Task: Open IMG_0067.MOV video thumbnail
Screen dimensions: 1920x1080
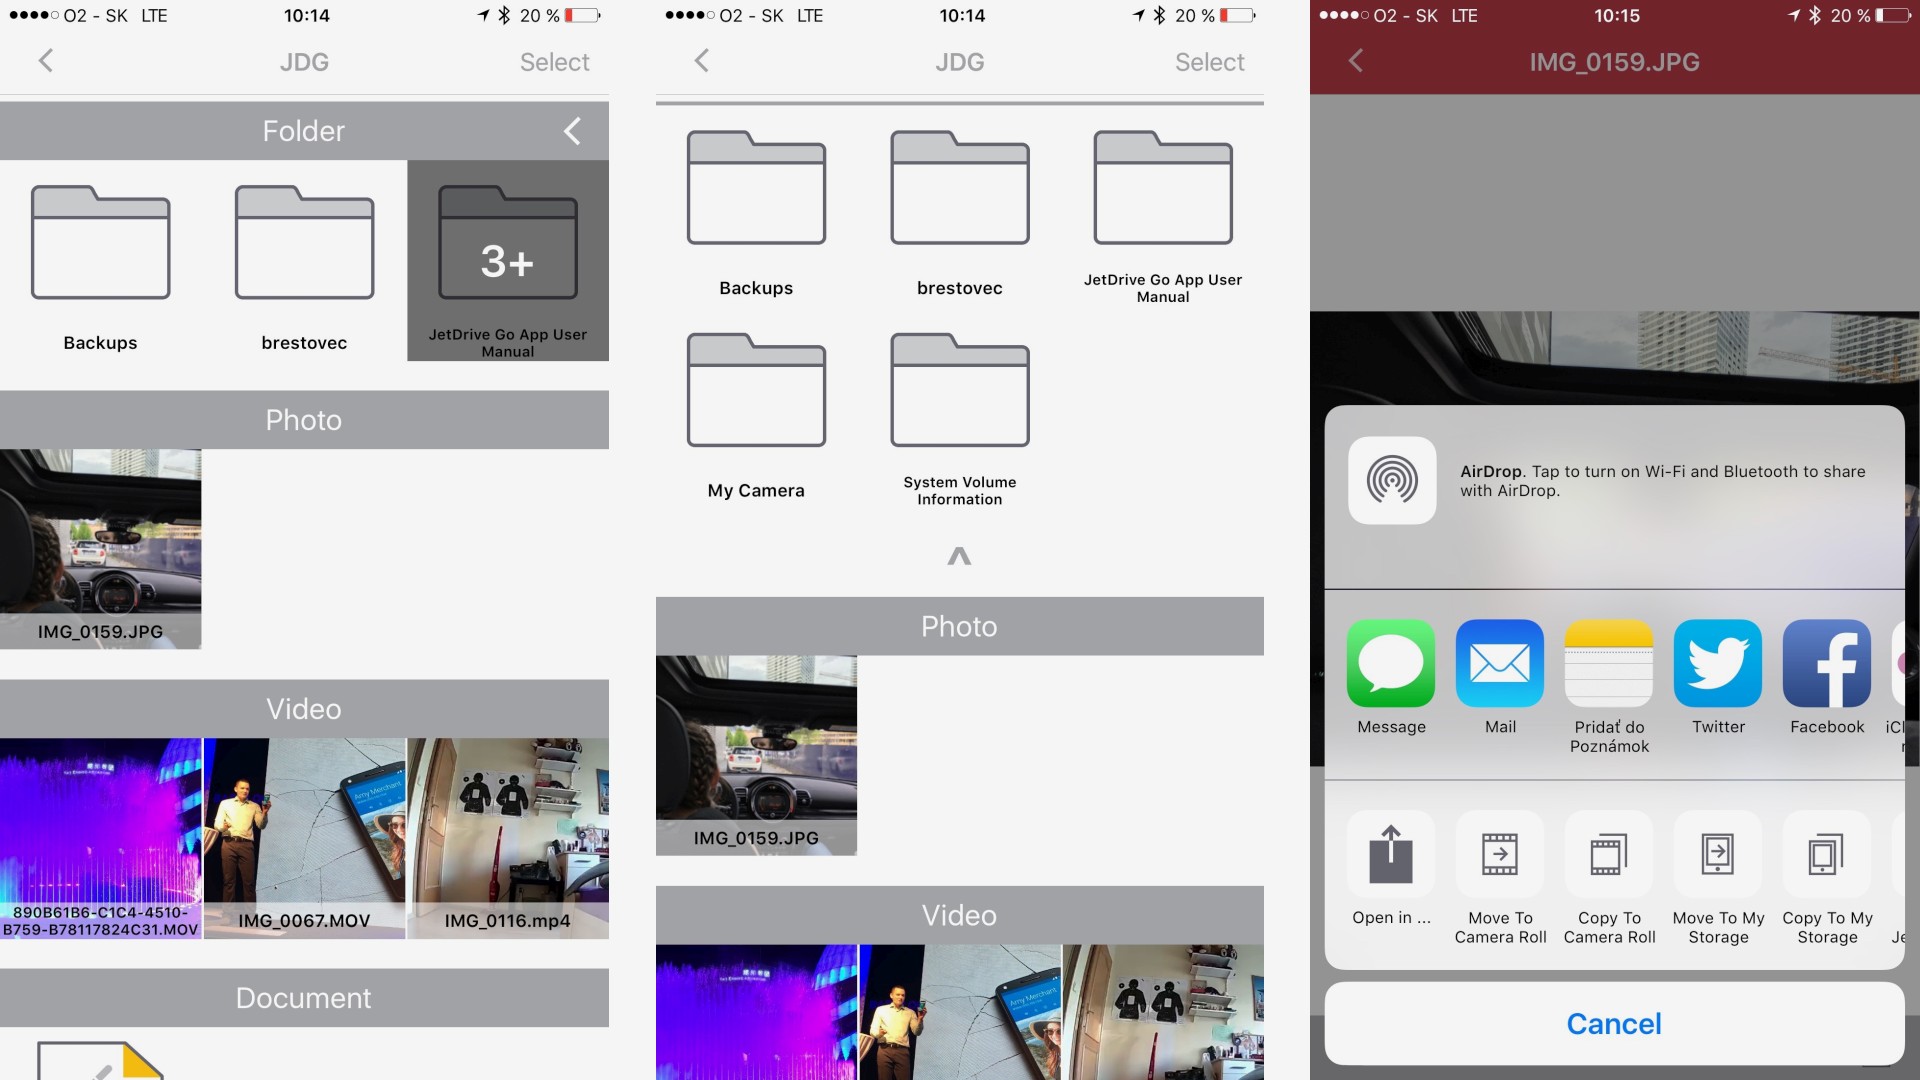Action: [x=304, y=837]
